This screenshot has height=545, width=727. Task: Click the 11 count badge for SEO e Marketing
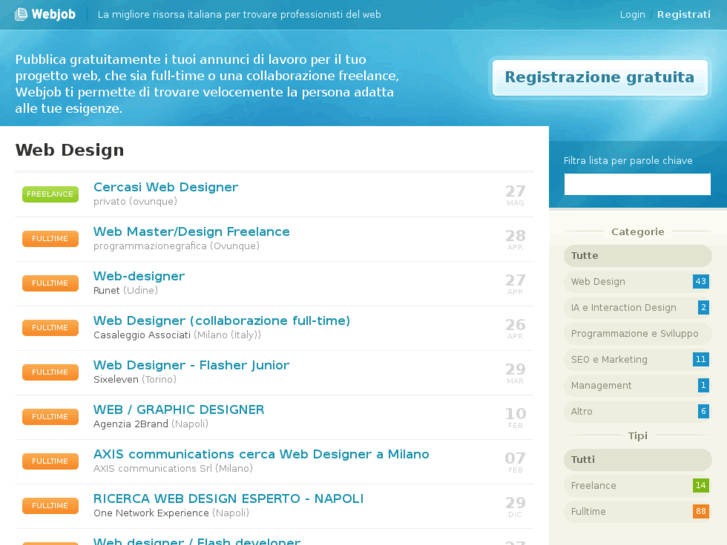click(701, 359)
